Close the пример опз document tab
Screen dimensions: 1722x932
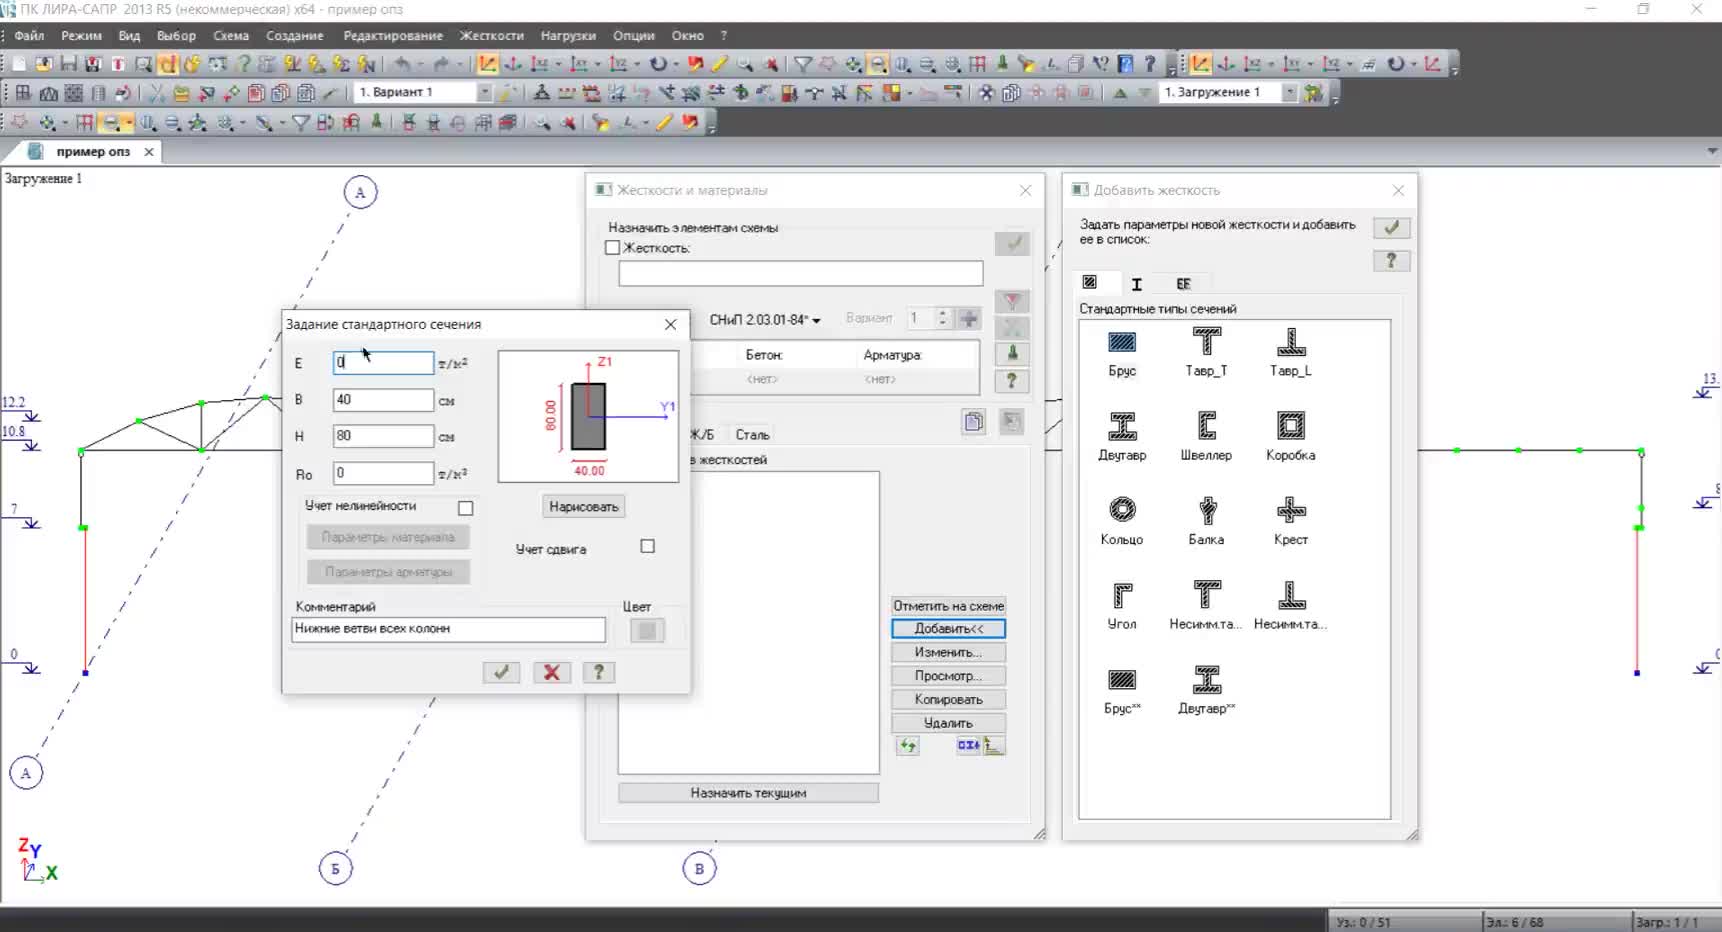(x=149, y=152)
